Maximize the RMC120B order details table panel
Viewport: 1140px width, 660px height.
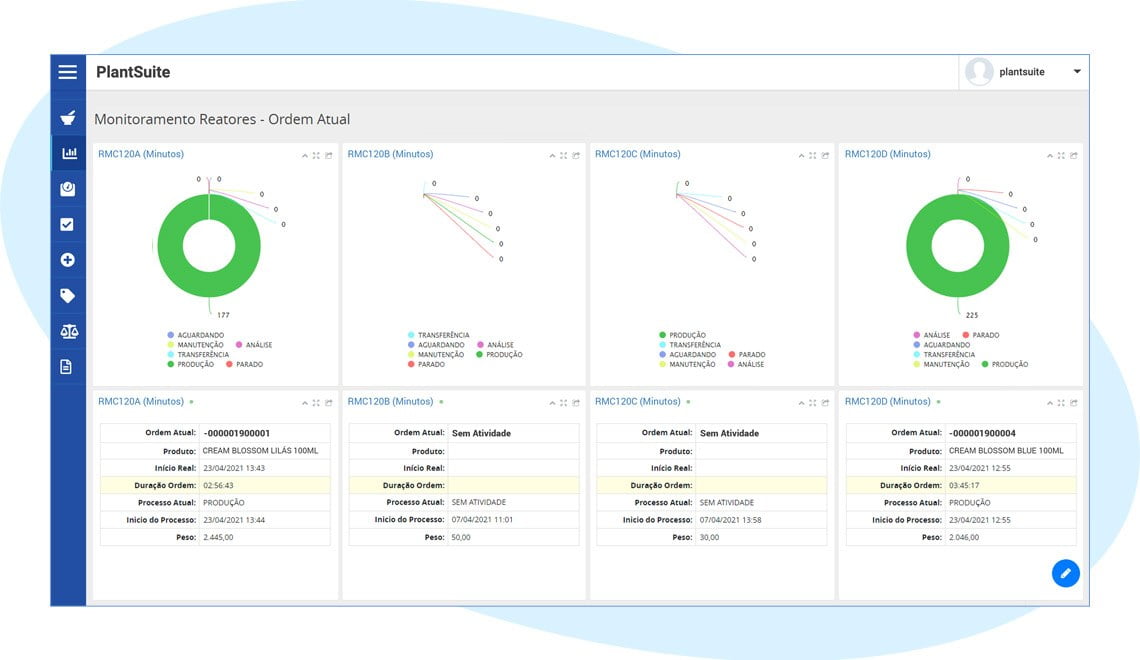pyautogui.click(x=563, y=403)
